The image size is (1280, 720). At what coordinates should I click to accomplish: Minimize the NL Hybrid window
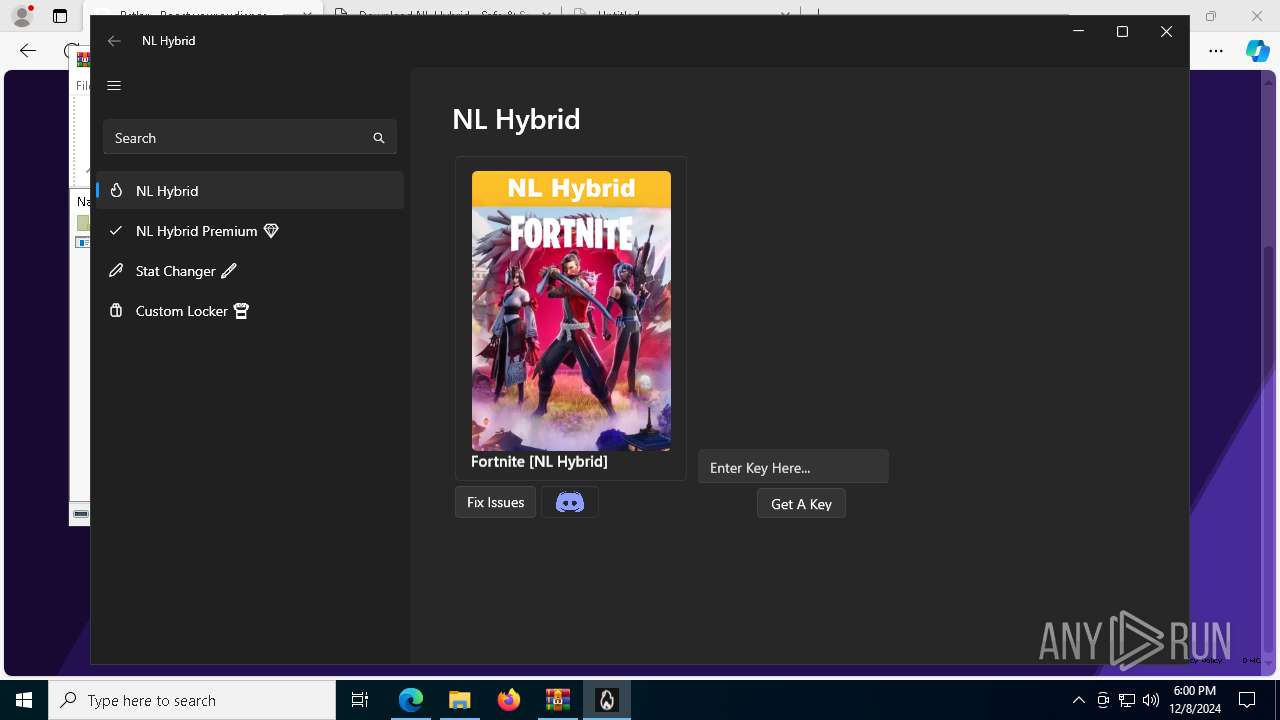pyautogui.click(x=1078, y=32)
